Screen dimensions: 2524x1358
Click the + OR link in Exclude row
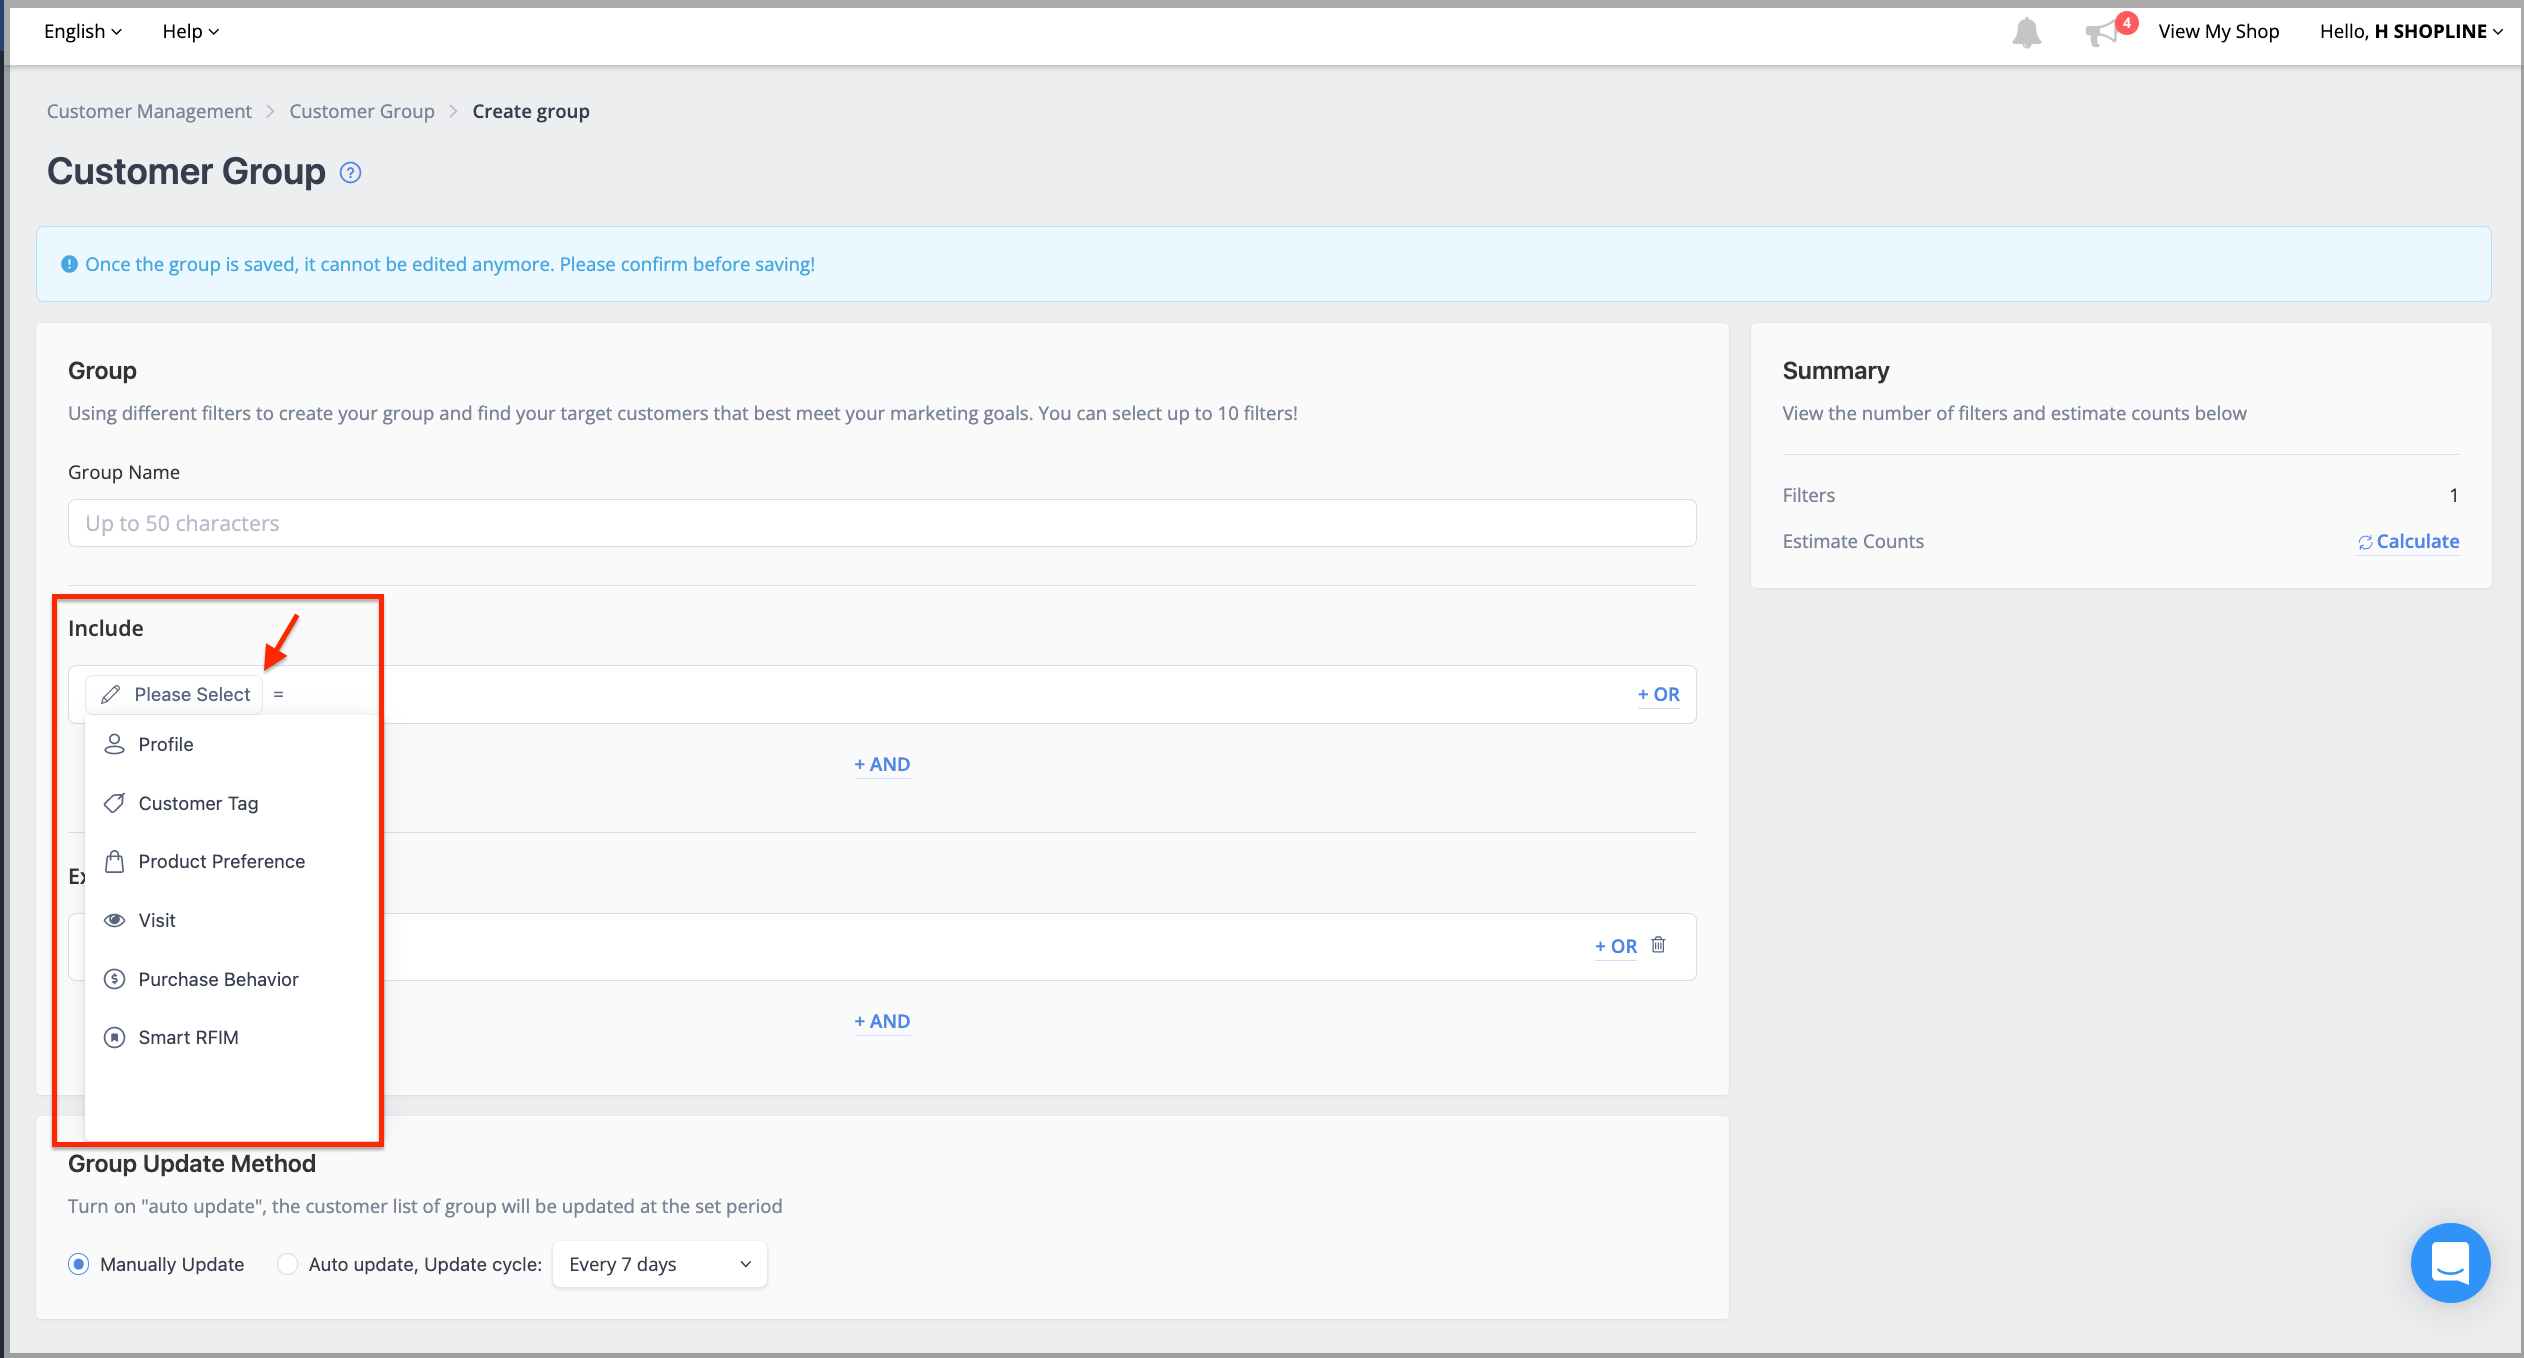(1616, 946)
